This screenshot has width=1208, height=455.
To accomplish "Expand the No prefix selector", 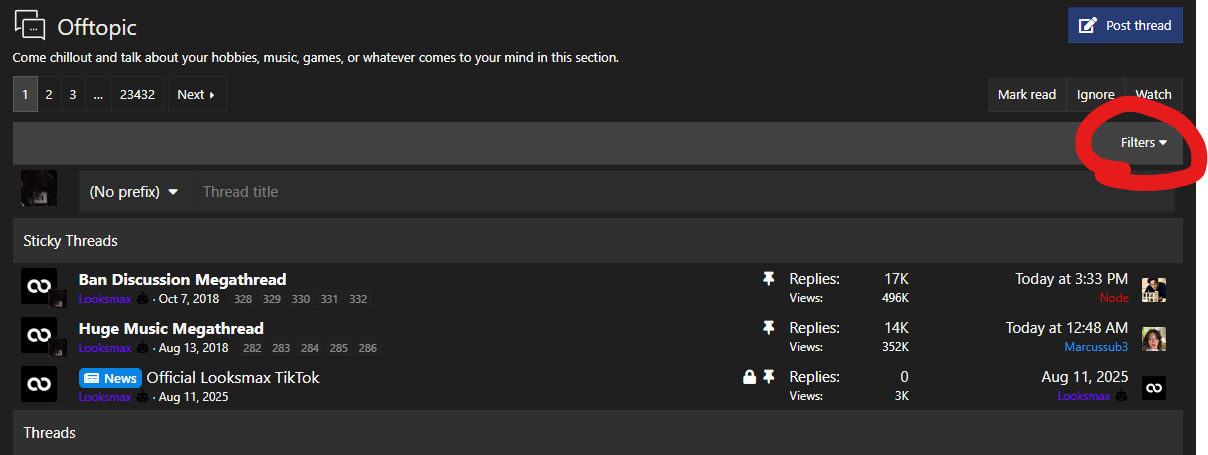I will 134,192.
